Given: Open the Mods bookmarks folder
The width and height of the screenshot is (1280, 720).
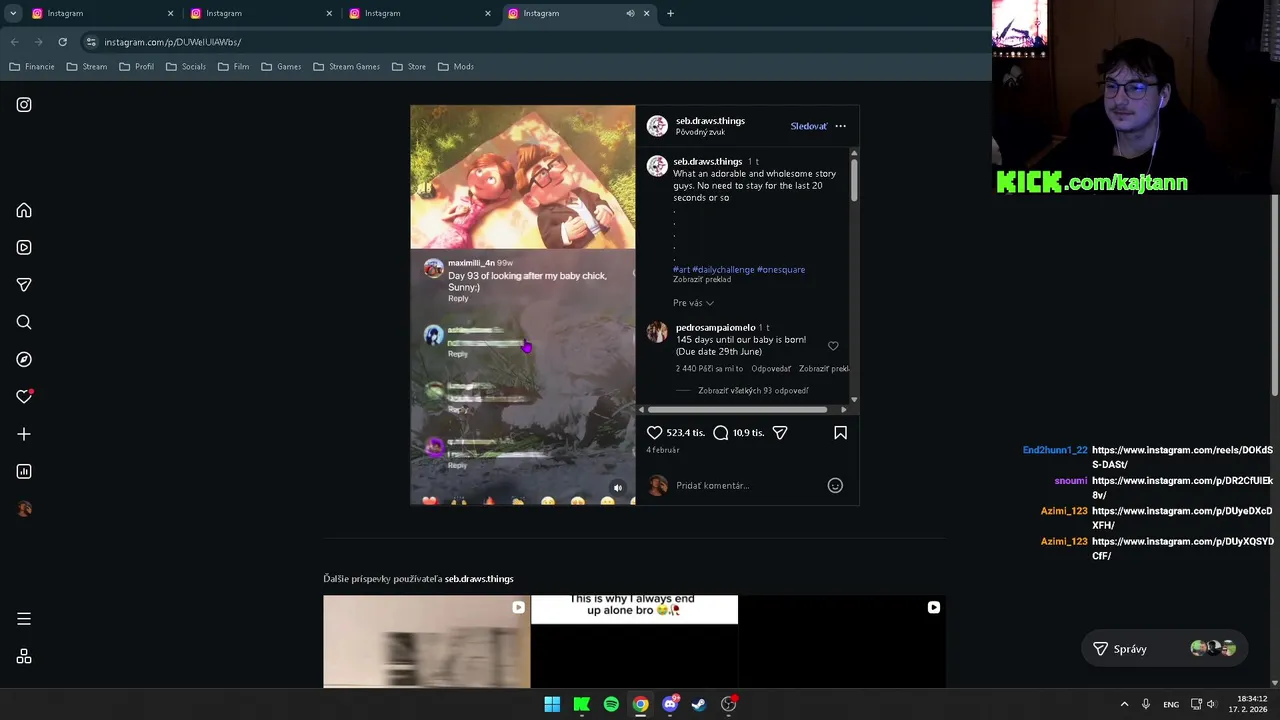Looking at the screenshot, I should tap(456, 67).
